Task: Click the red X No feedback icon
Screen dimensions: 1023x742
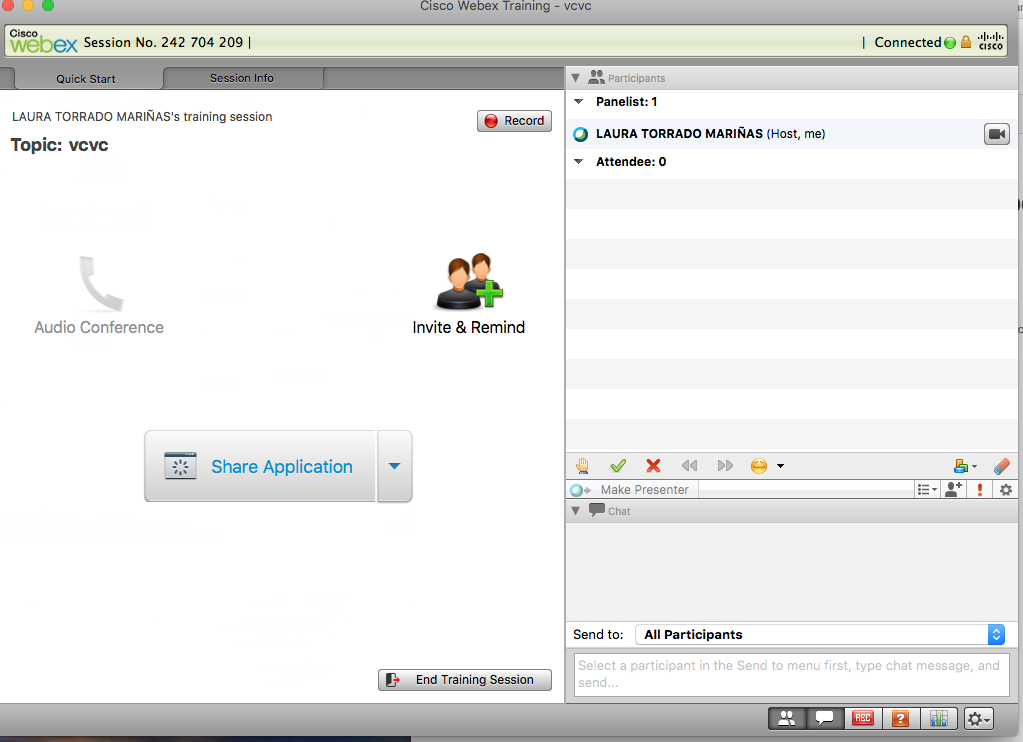Action: [653, 466]
